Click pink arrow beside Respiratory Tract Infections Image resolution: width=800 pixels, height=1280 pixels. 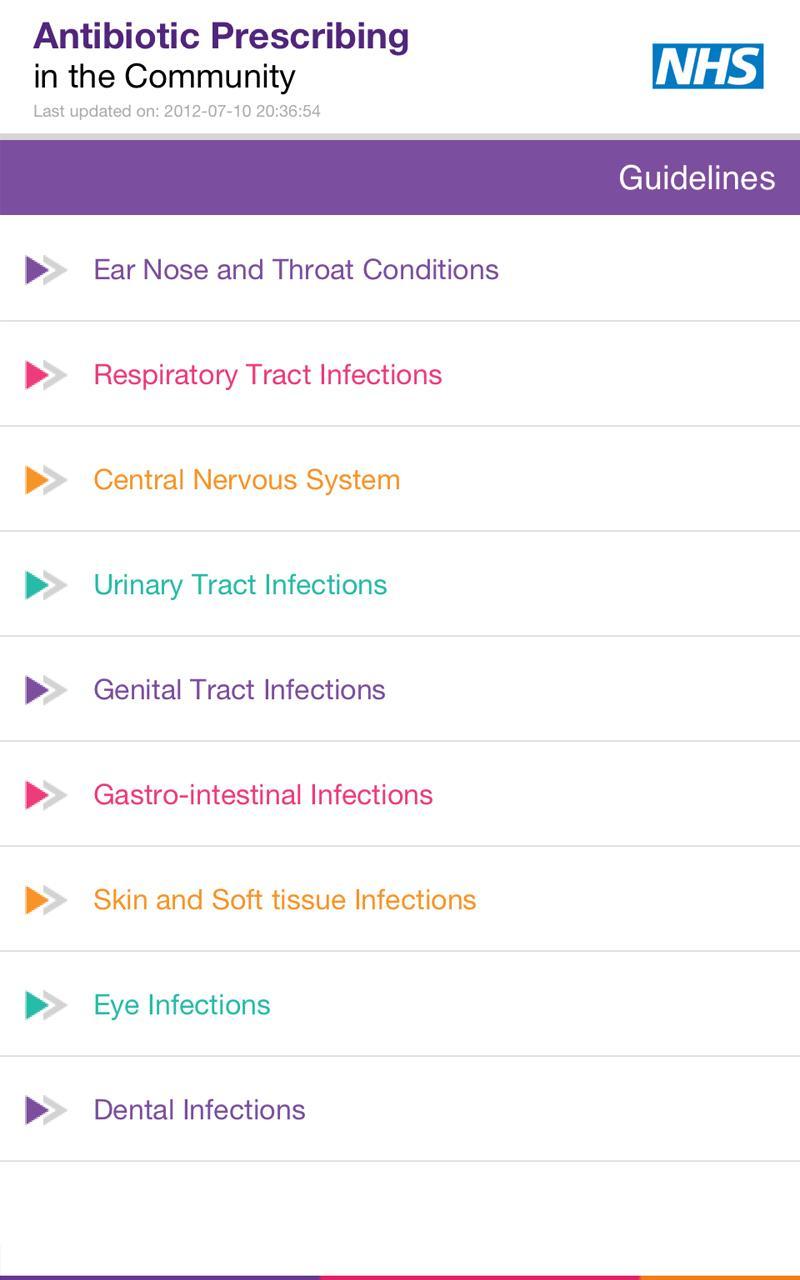pyautogui.click(x=45, y=375)
